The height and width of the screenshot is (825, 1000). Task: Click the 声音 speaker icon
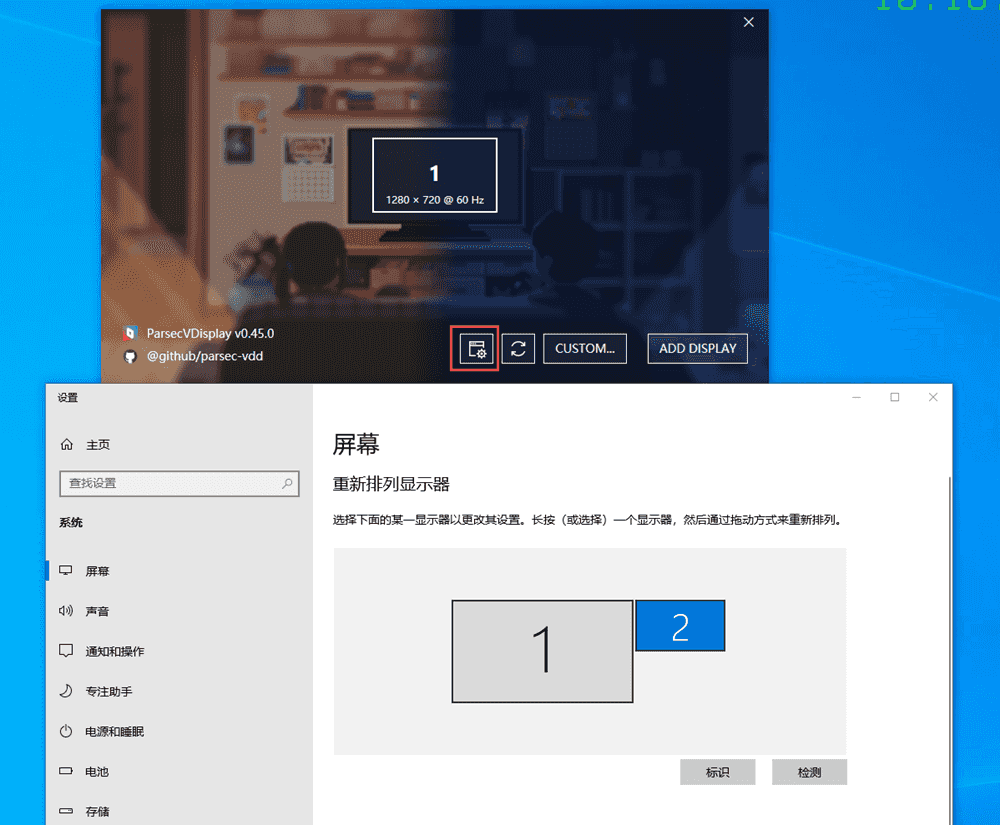click(67, 611)
